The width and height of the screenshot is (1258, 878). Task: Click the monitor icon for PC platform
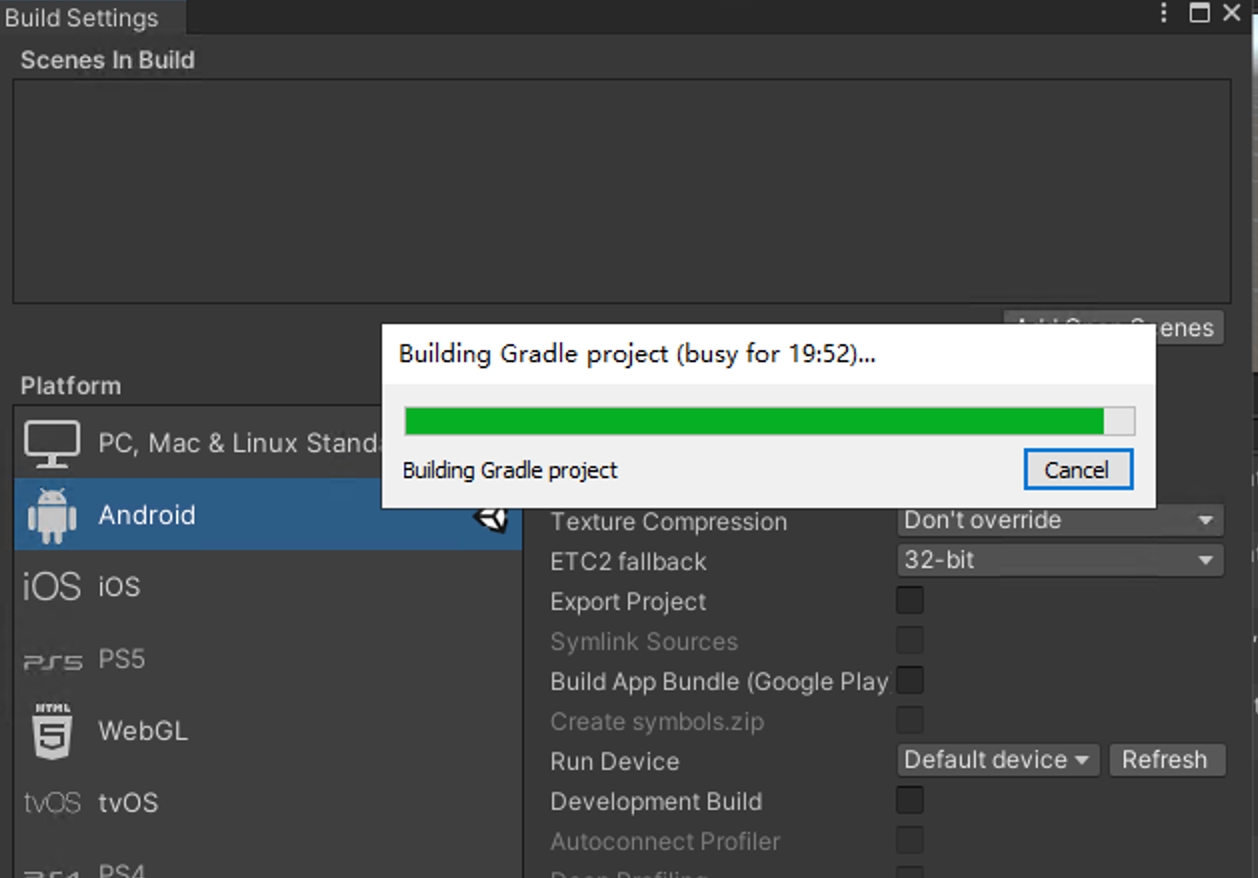coord(52,443)
